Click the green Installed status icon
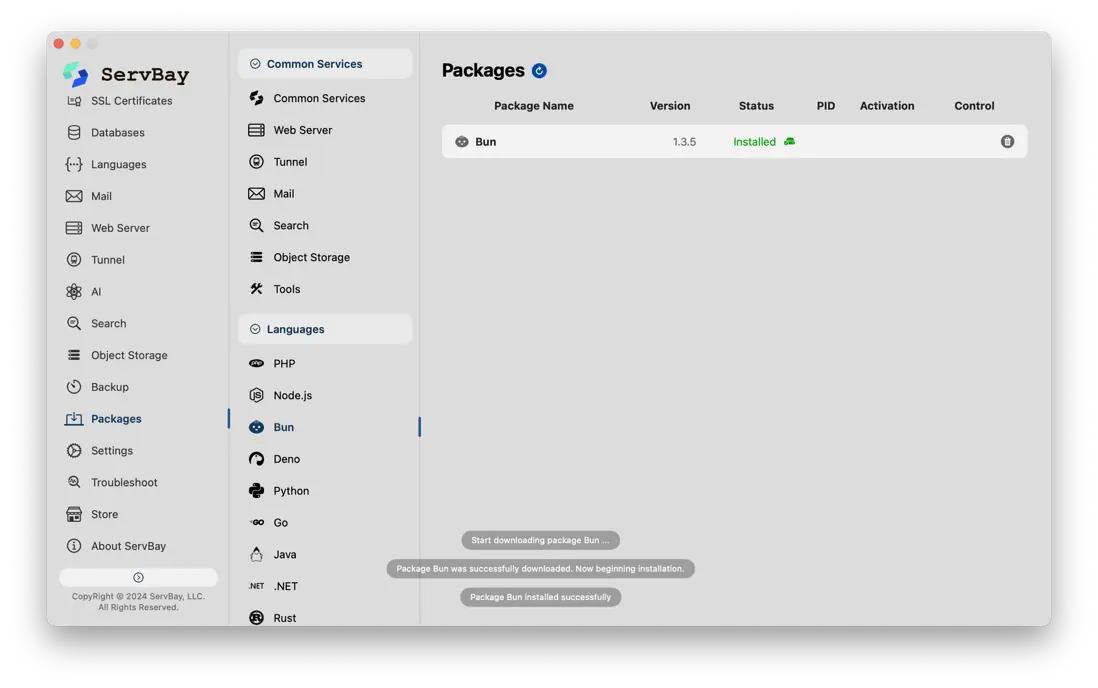This screenshot has width=1098, height=688. pyautogui.click(x=789, y=142)
